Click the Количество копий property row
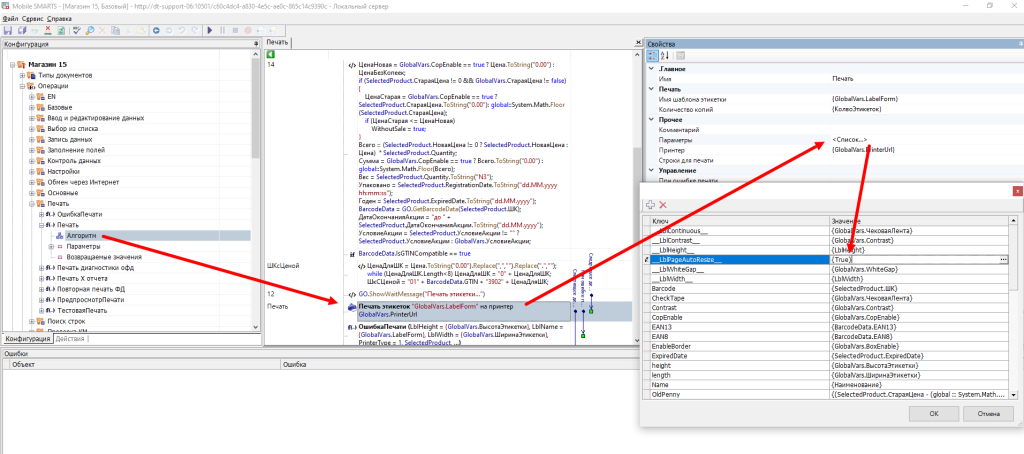This screenshot has width=1024, height=454. pos(834,109)
